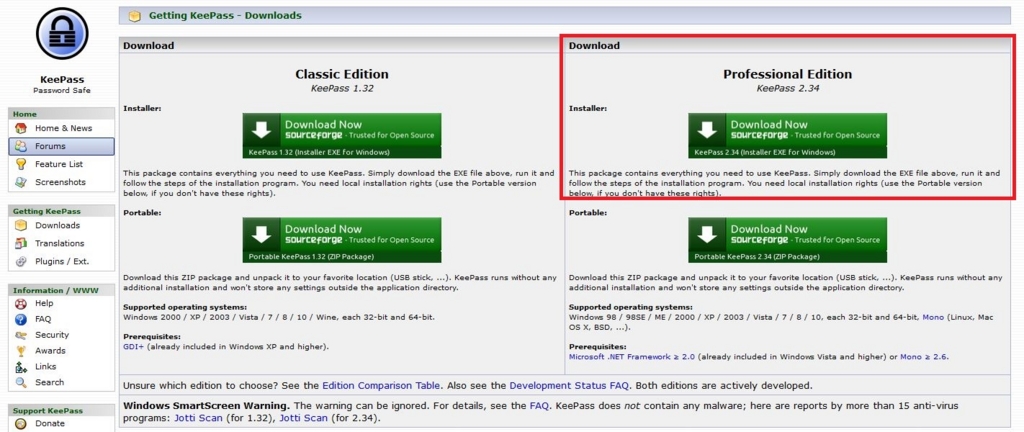Click the Search magnifier icon

click(x=21, y=382)
